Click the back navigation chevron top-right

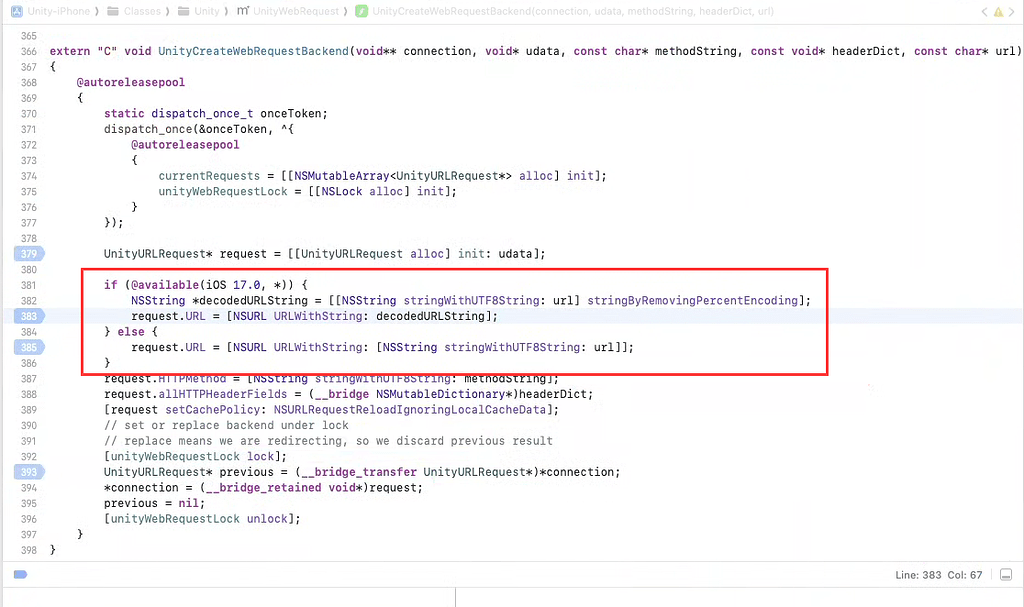(x=984, y=10)
